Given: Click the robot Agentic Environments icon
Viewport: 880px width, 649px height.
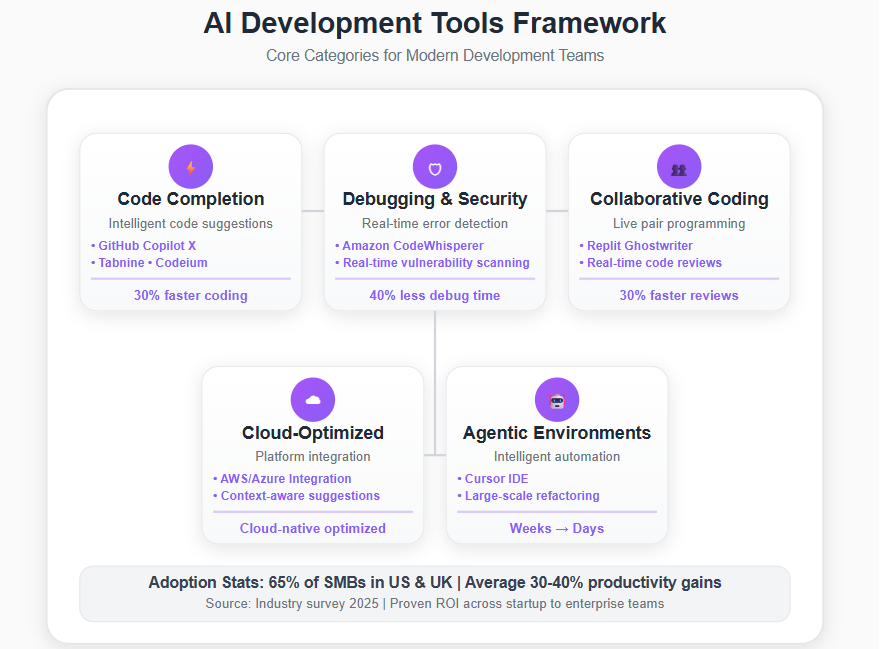Looking at the screenshot, I should coord(557,400).
